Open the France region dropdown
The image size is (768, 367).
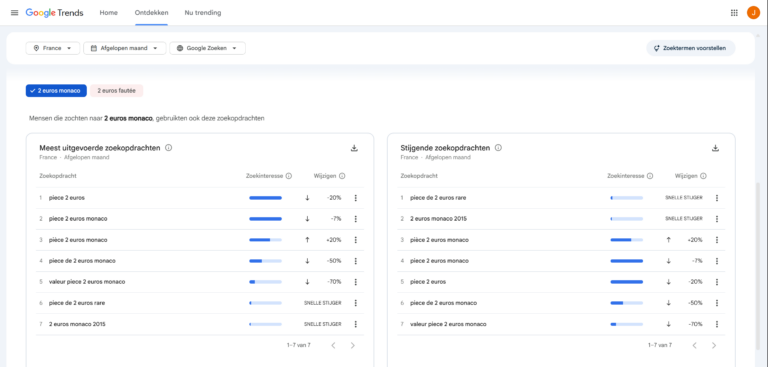(53, 48)
